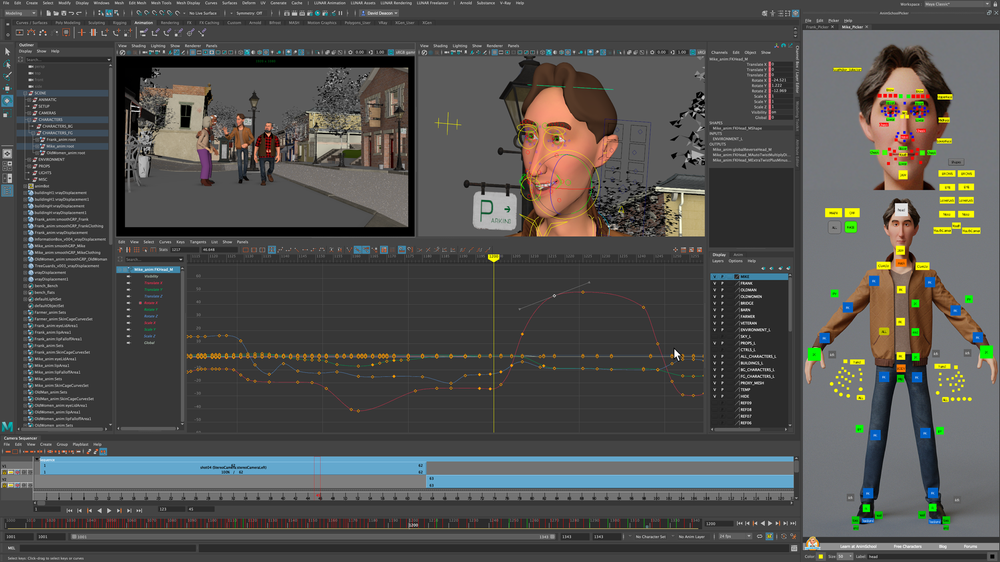
Task: Activate the Lasso select tool
Action: pos(7,64)
